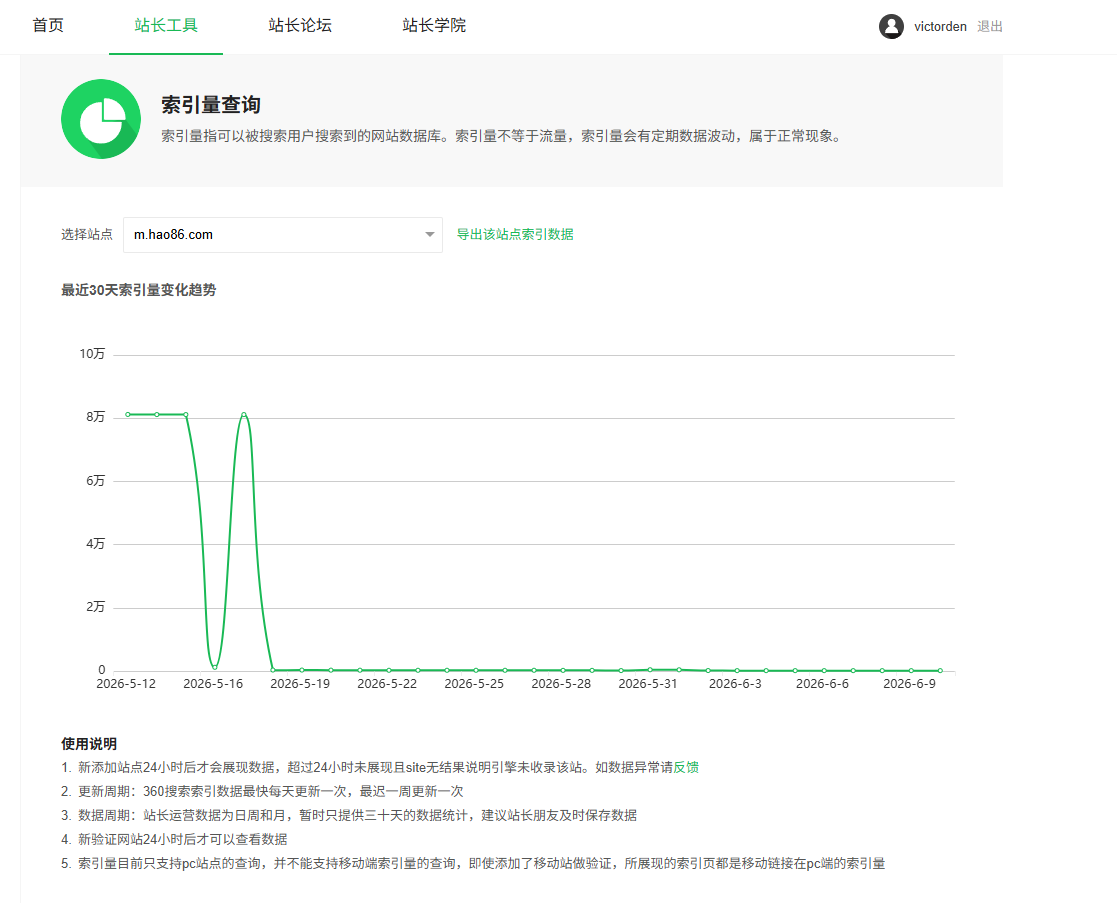Click the user avatar icon
The image size is (1117, 903).
point(890,26)
